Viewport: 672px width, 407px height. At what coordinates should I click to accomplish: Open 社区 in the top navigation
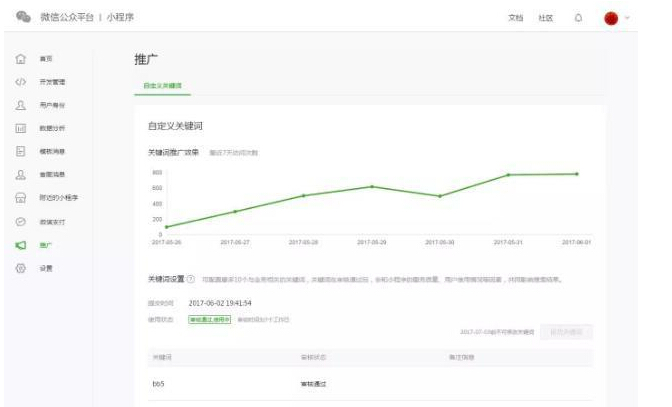pos(546,18)
